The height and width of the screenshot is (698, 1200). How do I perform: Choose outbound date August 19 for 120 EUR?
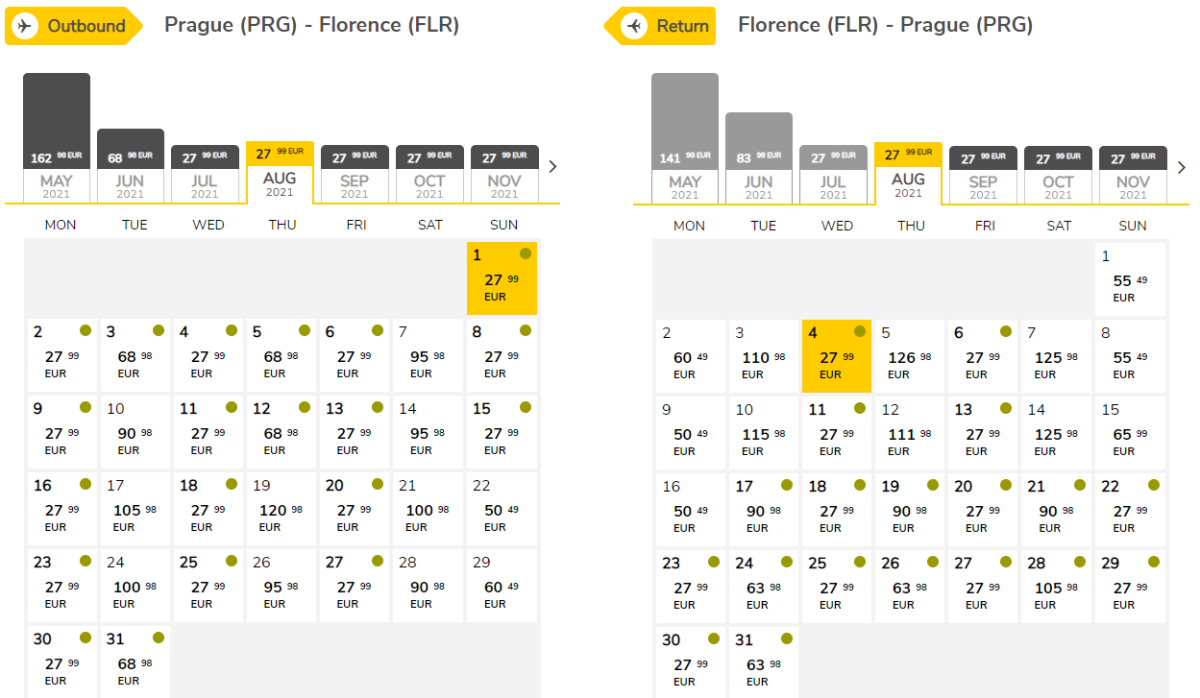[x=281, y=508]
